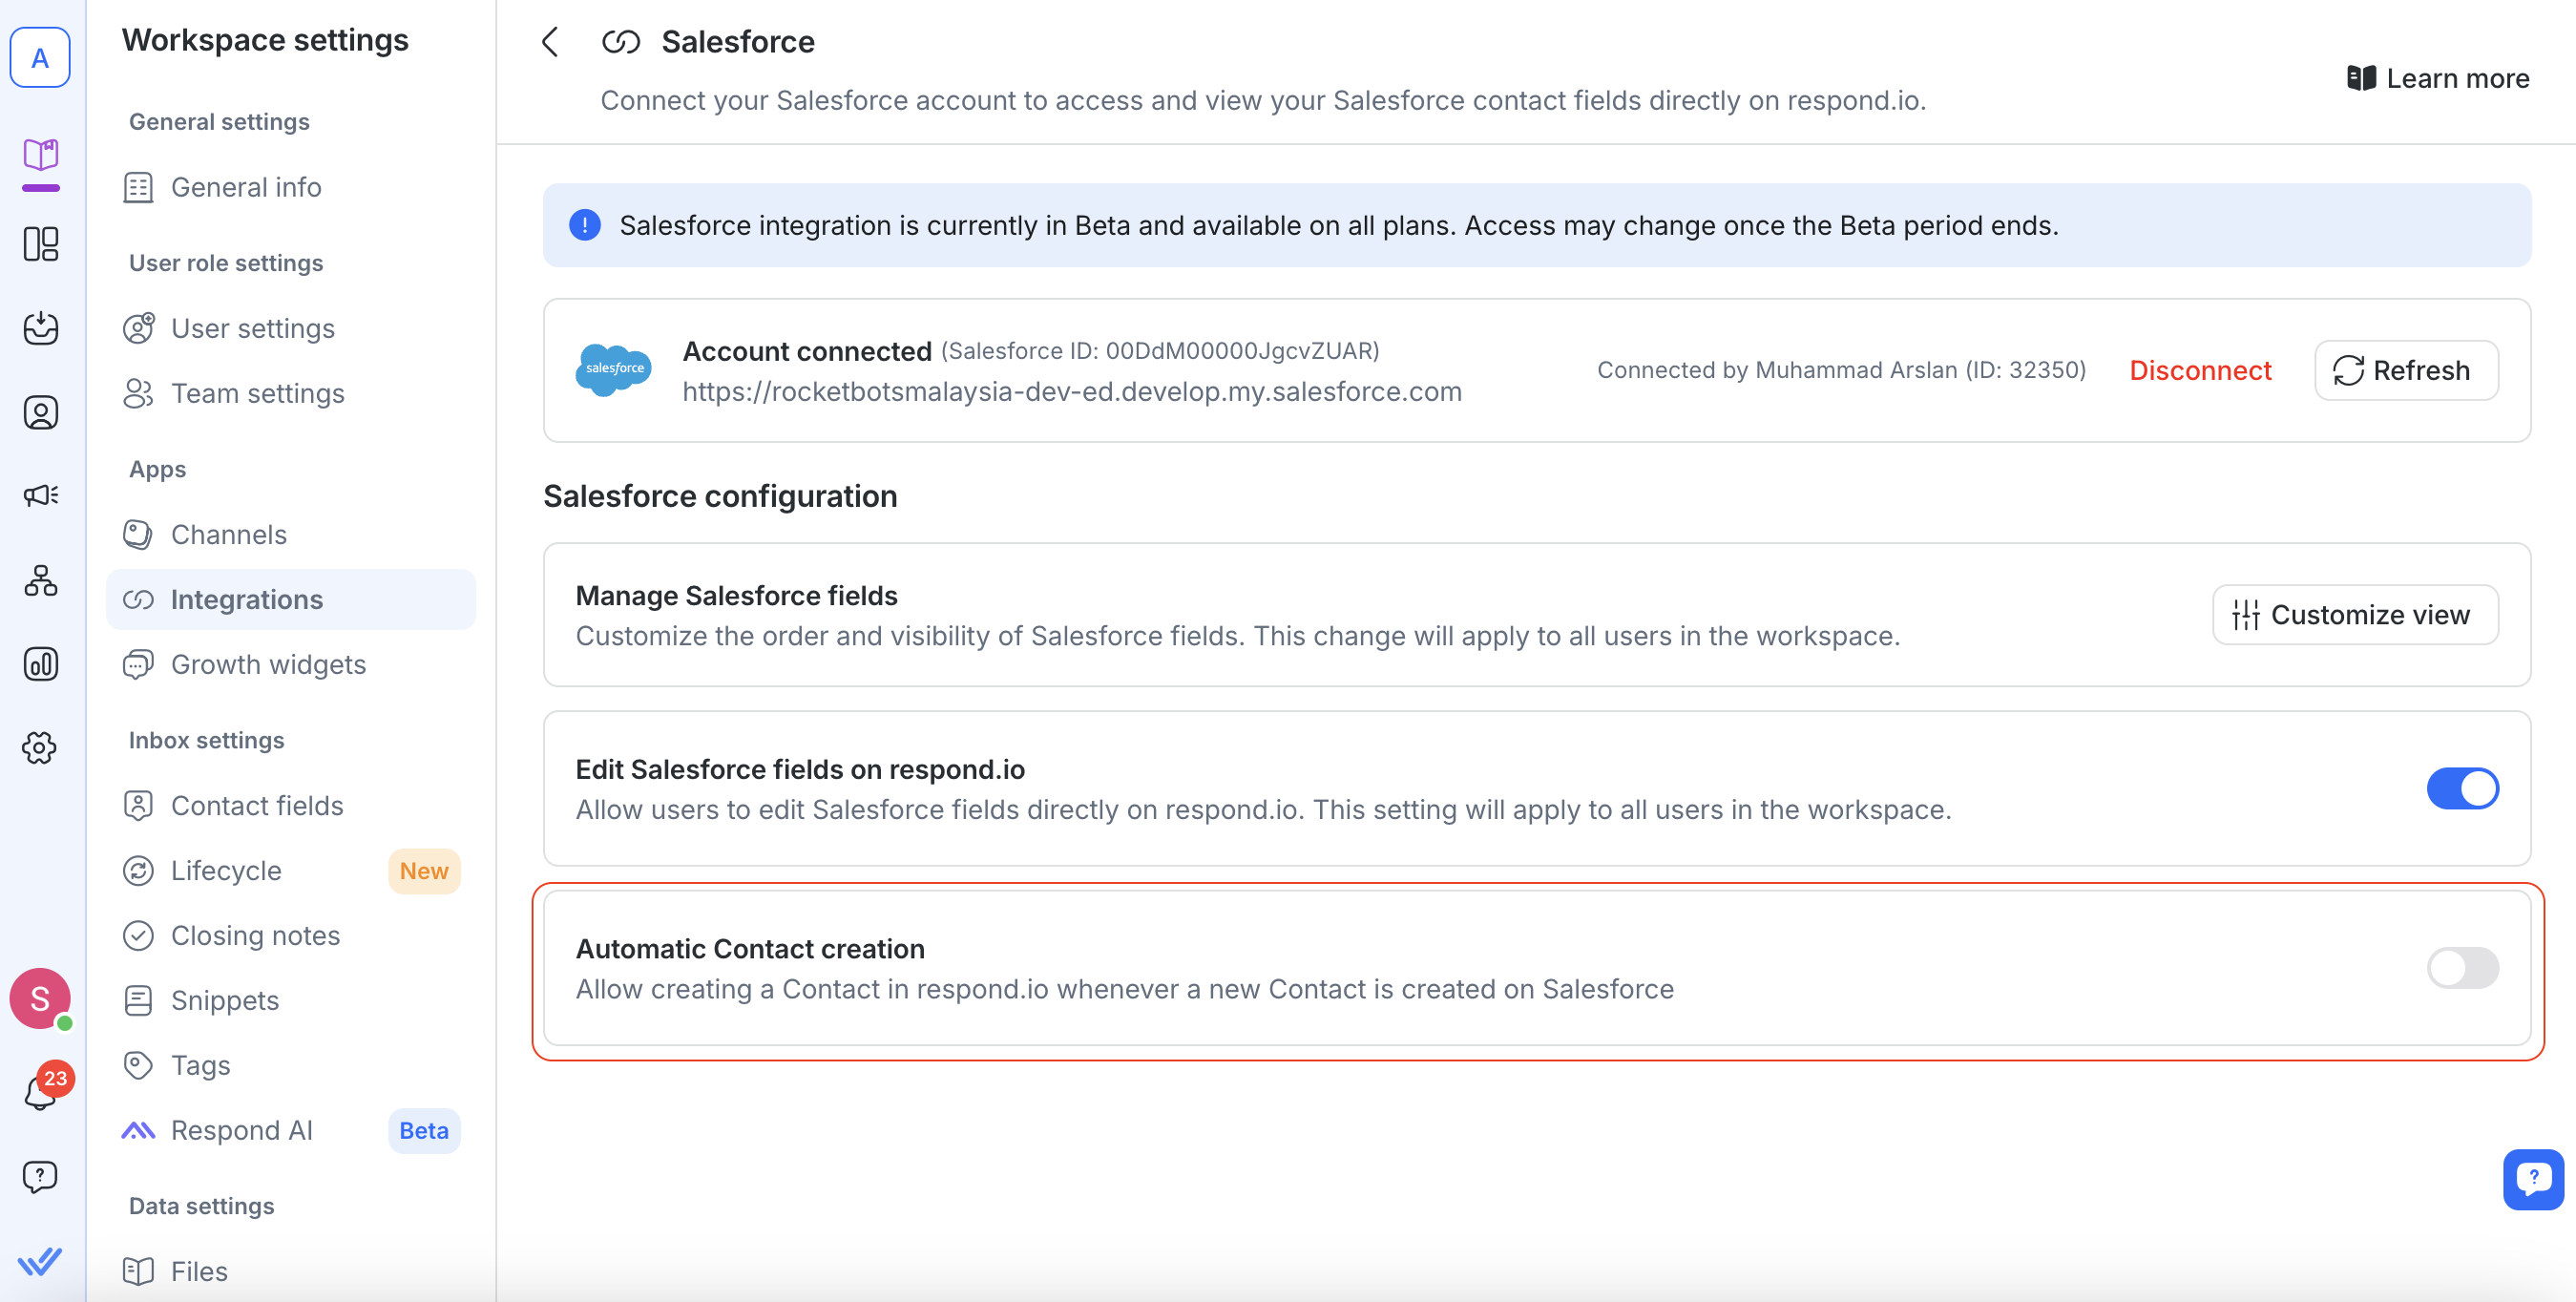2576x1302 pixels.
Task: Click the red Disconnect link
Action: [2199, 370]
